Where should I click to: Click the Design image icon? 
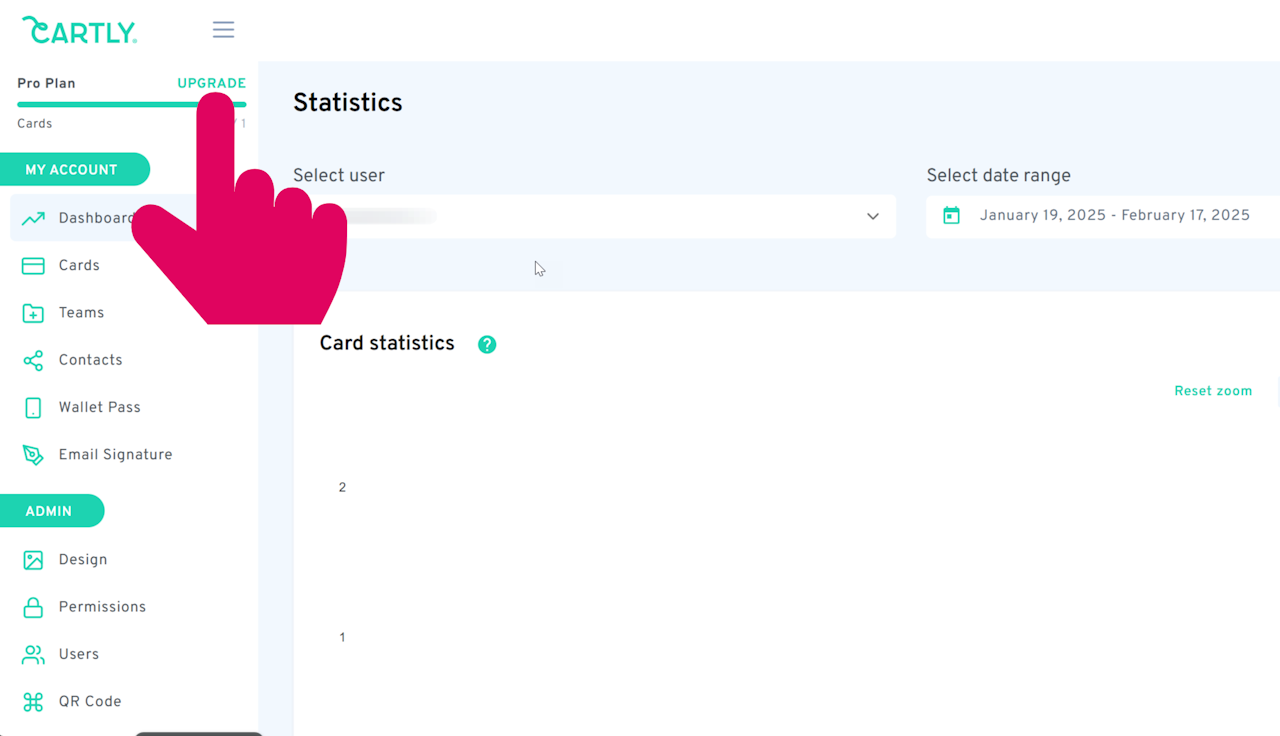33,560
